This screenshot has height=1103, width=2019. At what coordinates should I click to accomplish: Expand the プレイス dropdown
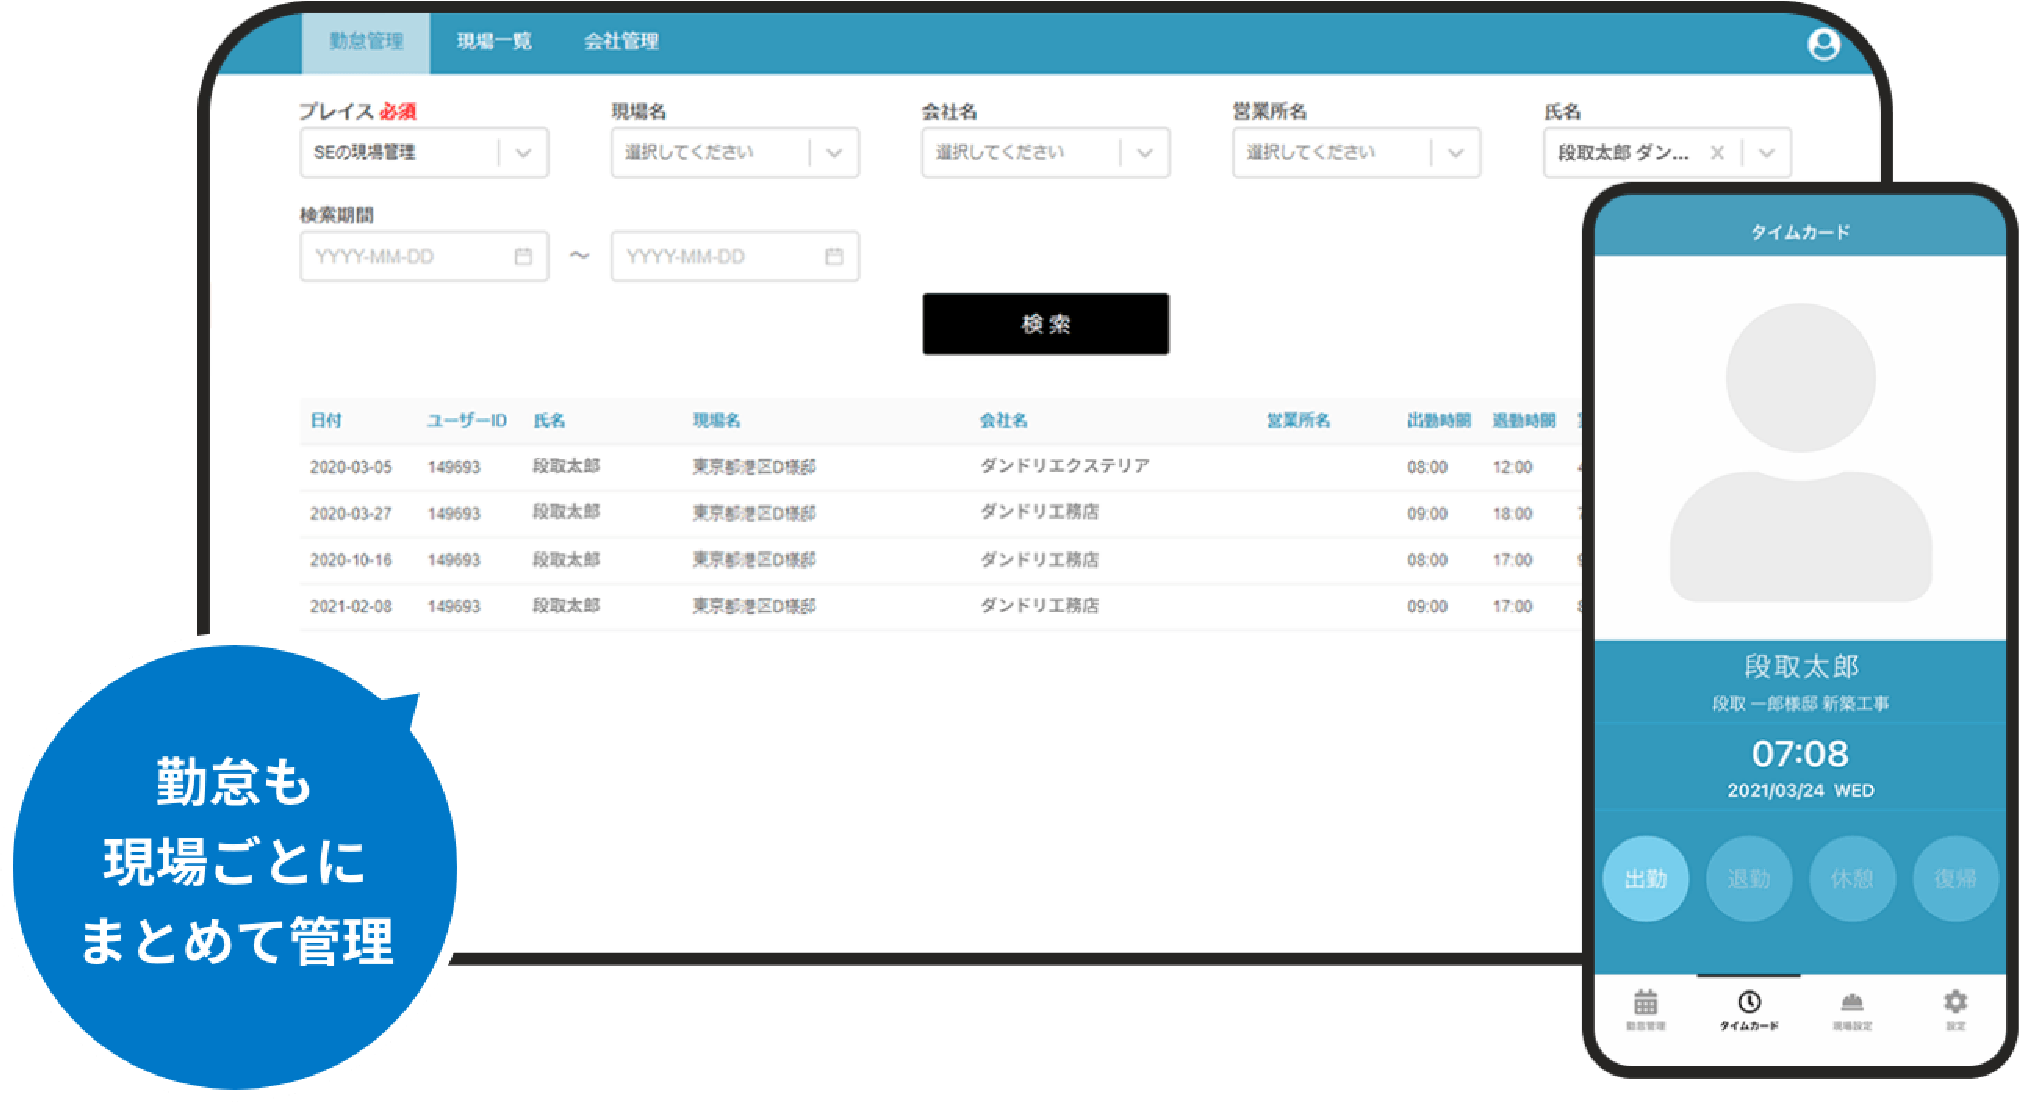coord(523,153)
